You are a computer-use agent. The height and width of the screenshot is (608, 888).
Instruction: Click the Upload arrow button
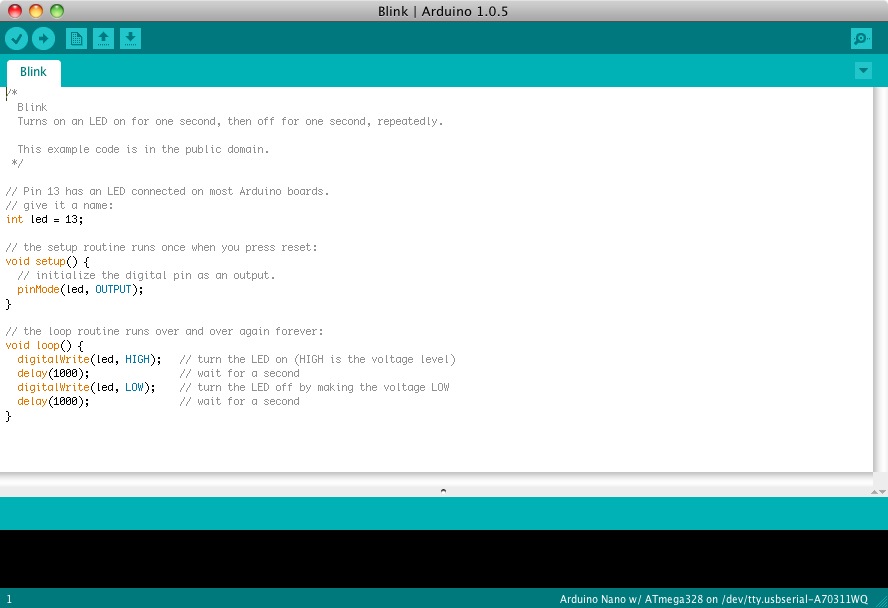point(44,38)
